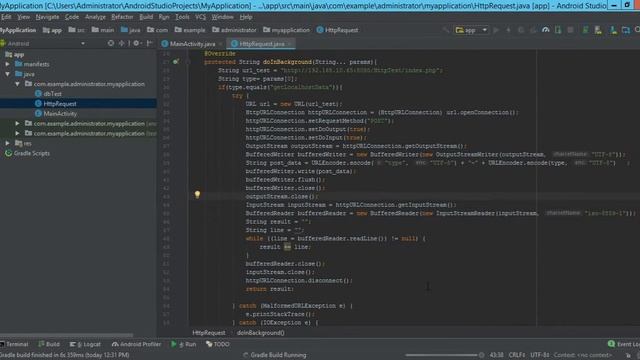Image resolution: width=640 pixels, height=360 pixels.
Task: Click the Project panel horizontal scrollbar
Action: (67, 335)
